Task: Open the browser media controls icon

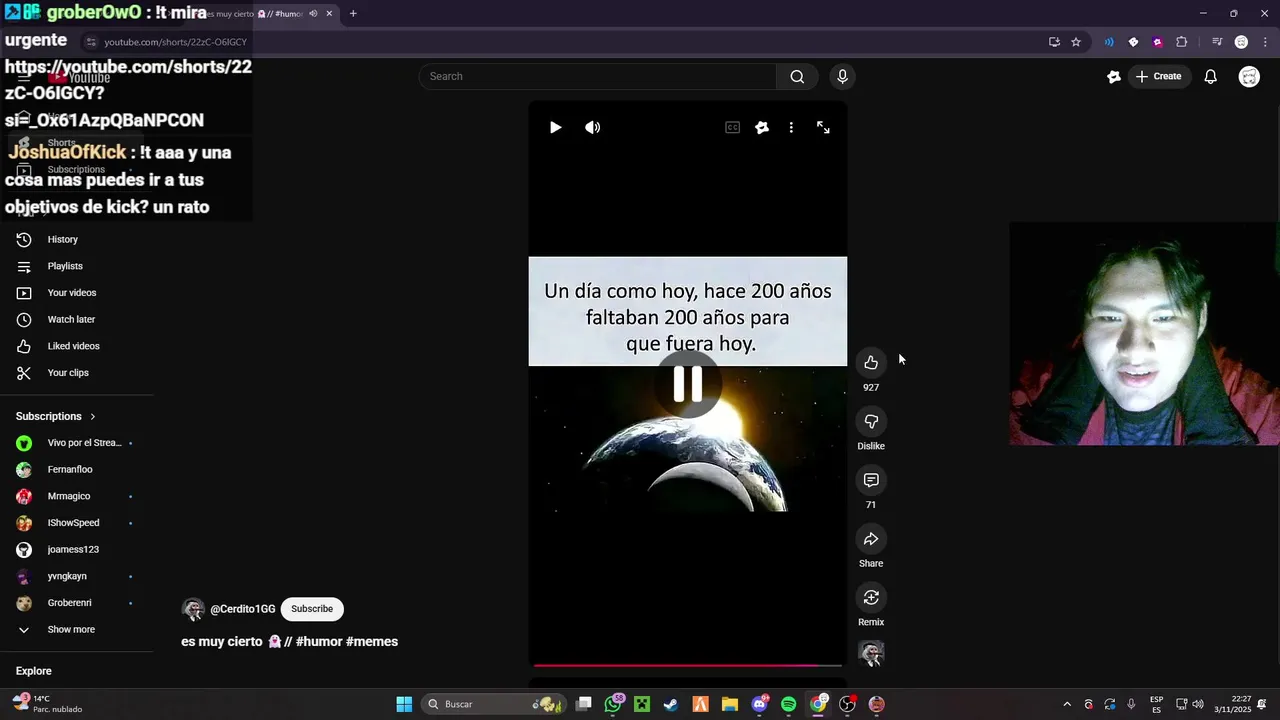Action: point(1217,42)
